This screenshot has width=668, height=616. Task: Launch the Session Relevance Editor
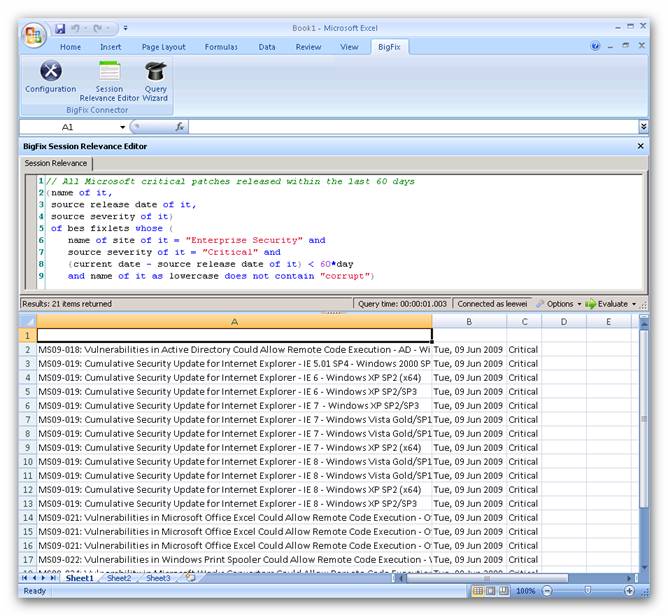pyautogui.click(x=109, y=81)
